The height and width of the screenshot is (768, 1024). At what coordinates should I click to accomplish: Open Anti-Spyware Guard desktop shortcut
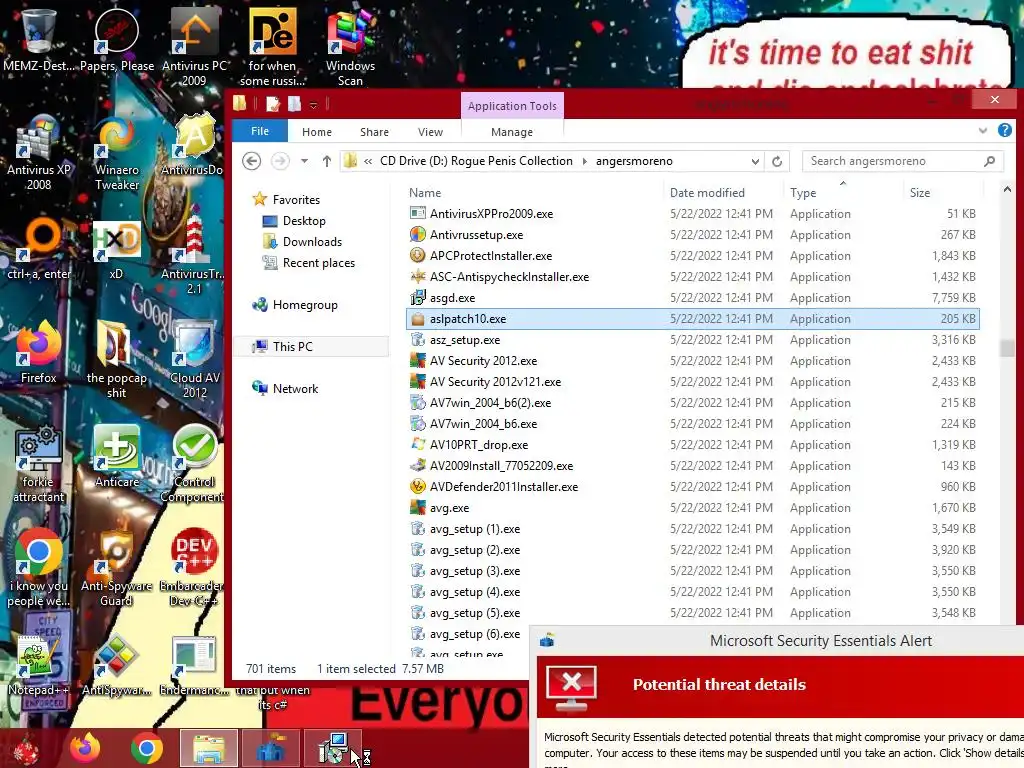[x=116, y=567]
